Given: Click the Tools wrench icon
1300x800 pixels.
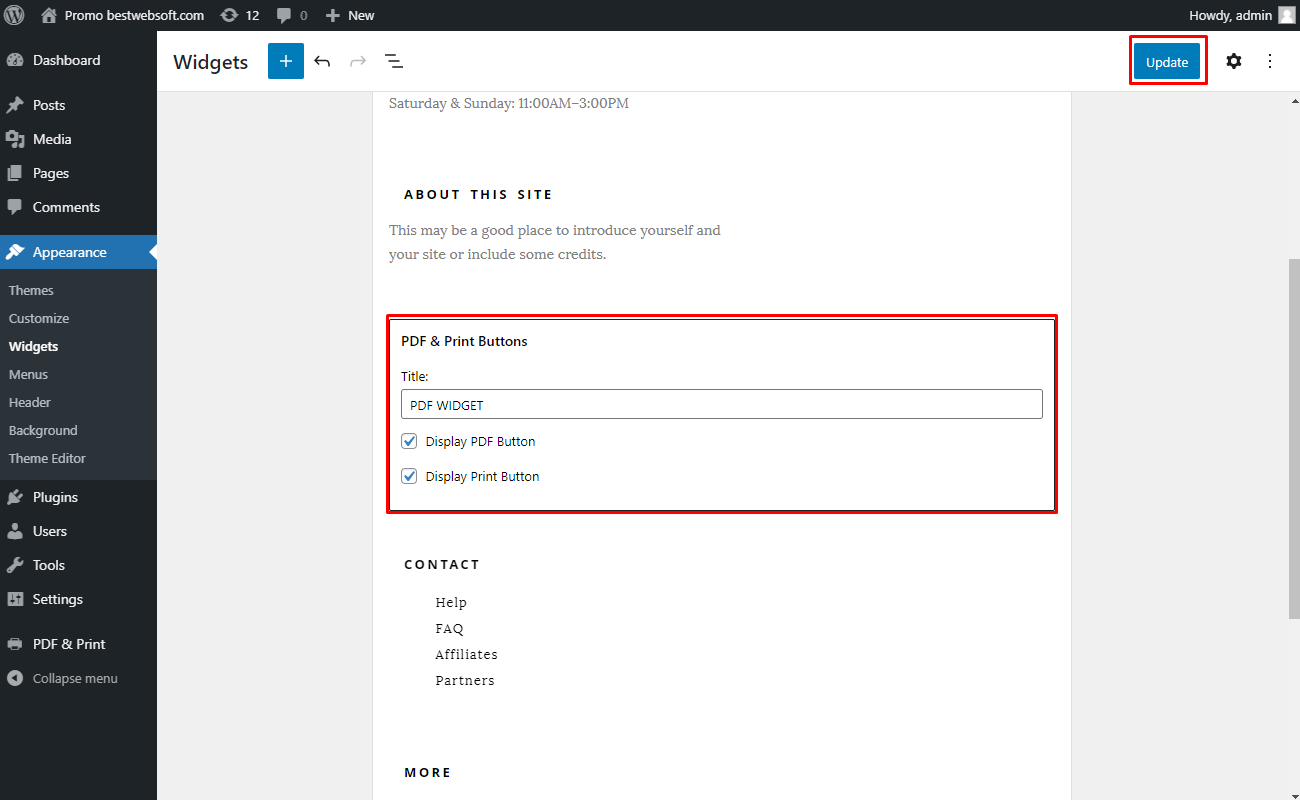Looking at the screenshot, I should [15, 565].
